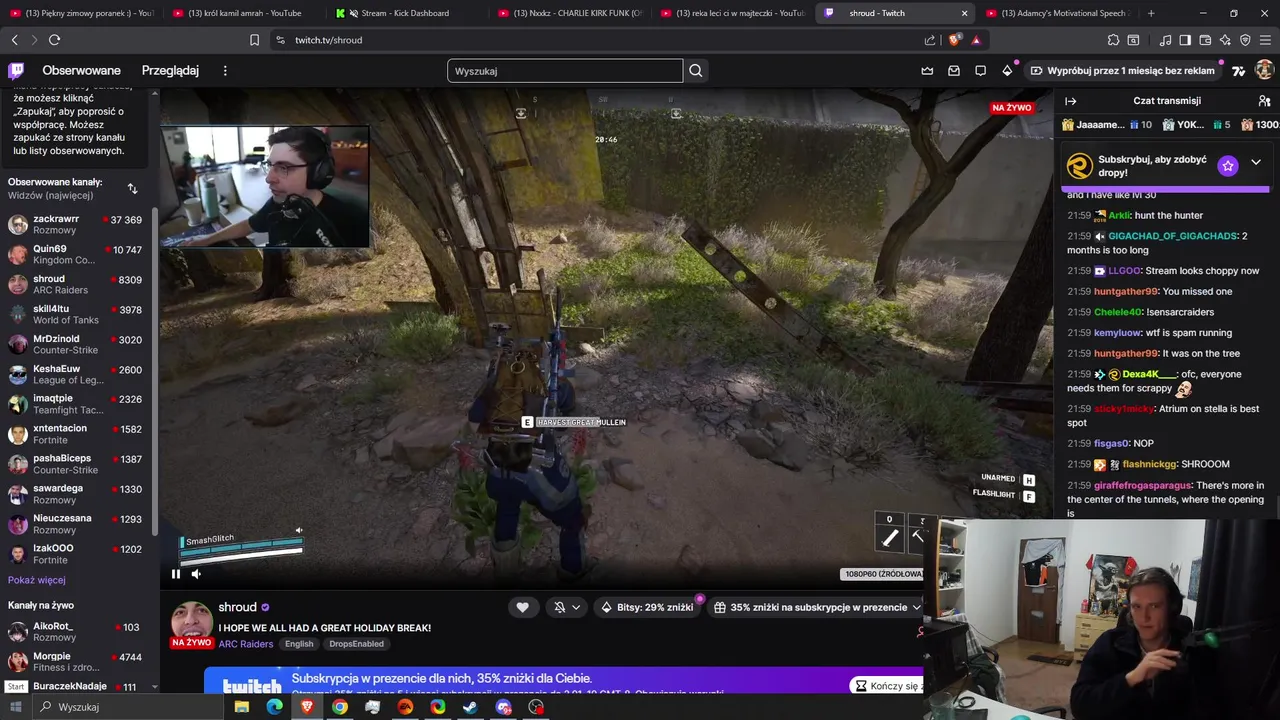Image resolution: width=1280 pixels, height=720 pixels.
Task: Open MrDzinold channel in sidebar
Action: pos(75,344)
